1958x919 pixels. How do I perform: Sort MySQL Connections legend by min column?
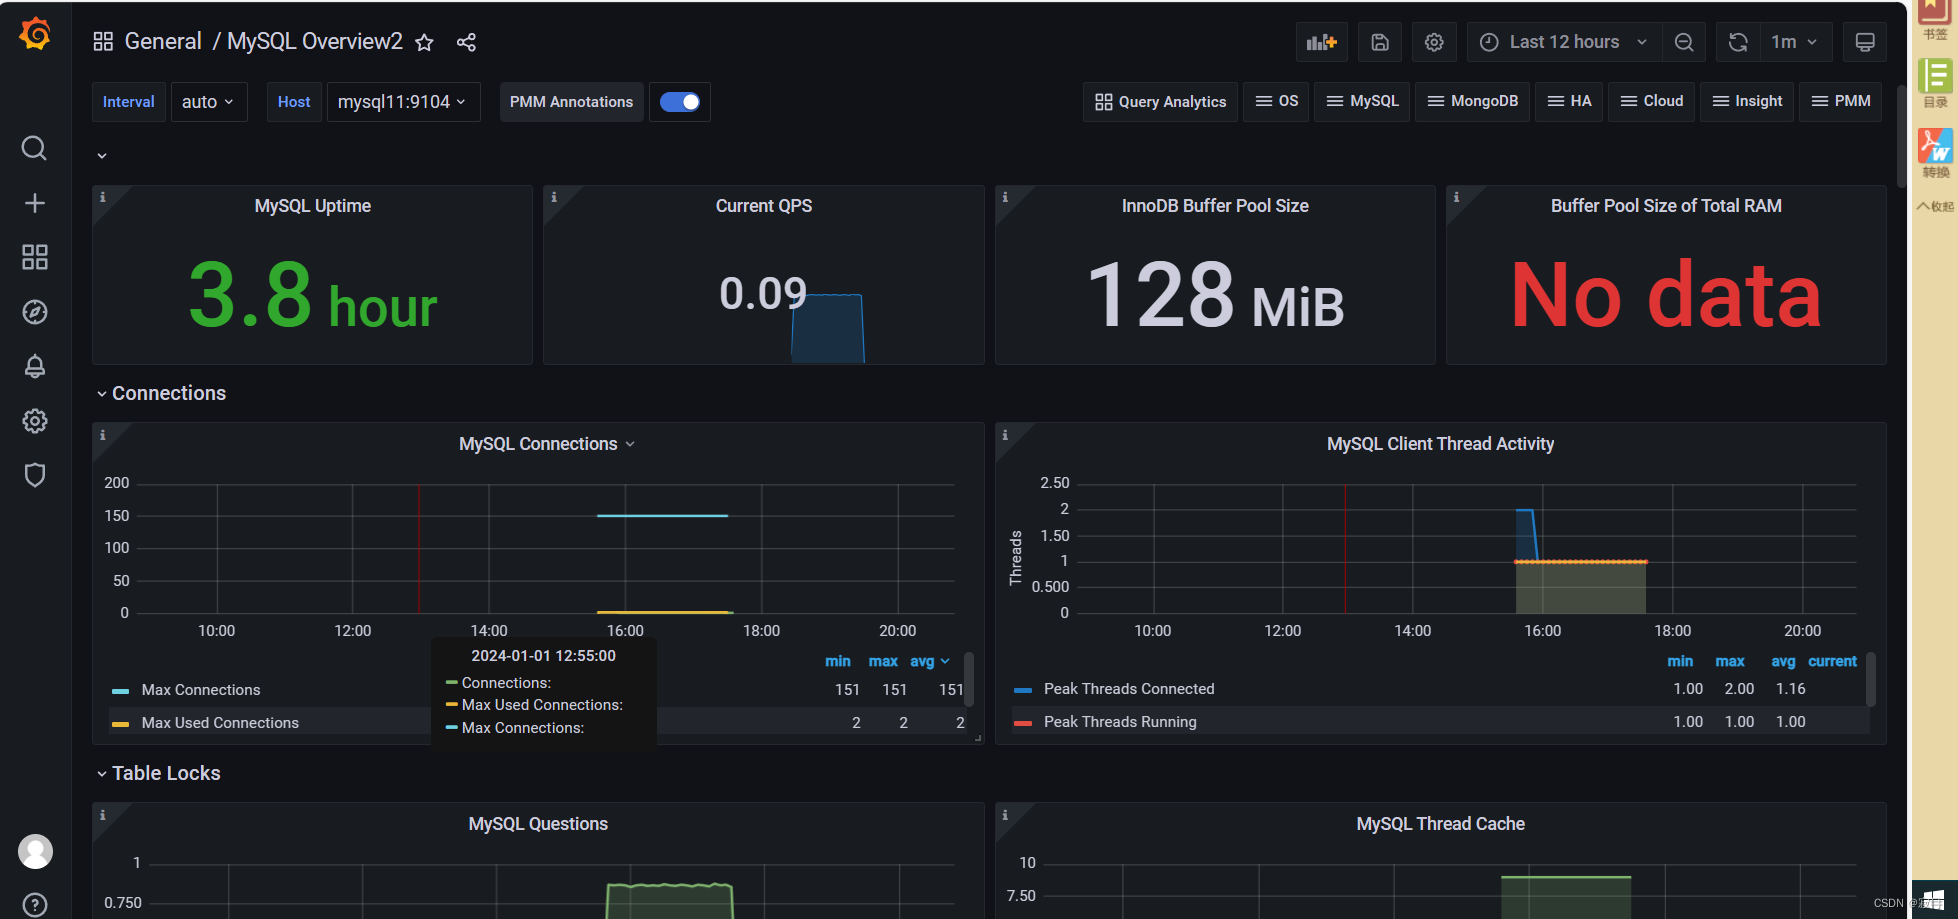tap(838, 661)
